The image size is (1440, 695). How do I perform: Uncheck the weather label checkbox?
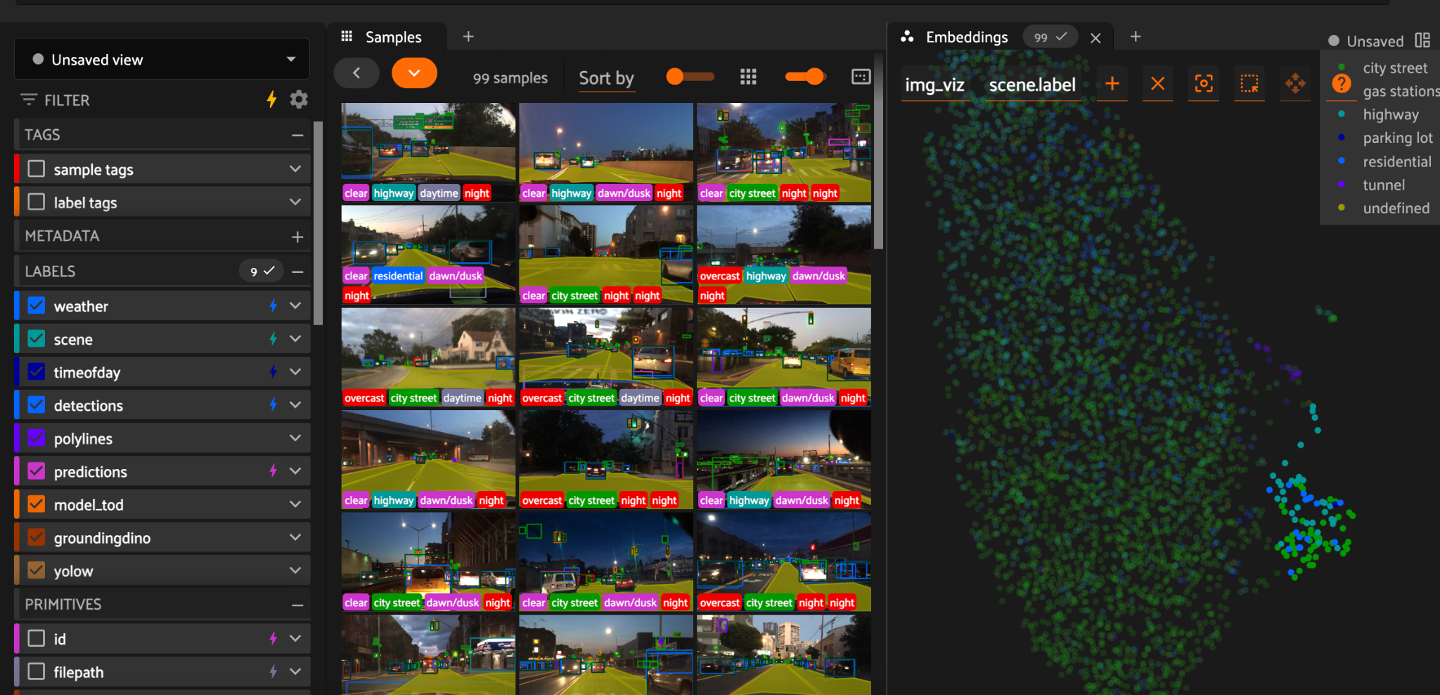click(x=37, y=306)
